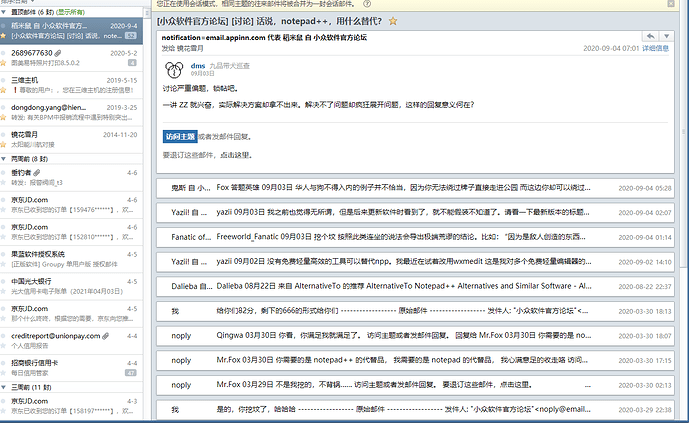Toggle read status dot of 2689677630 mail
This screenshot has width=689, height=423.
coord(3,53)
